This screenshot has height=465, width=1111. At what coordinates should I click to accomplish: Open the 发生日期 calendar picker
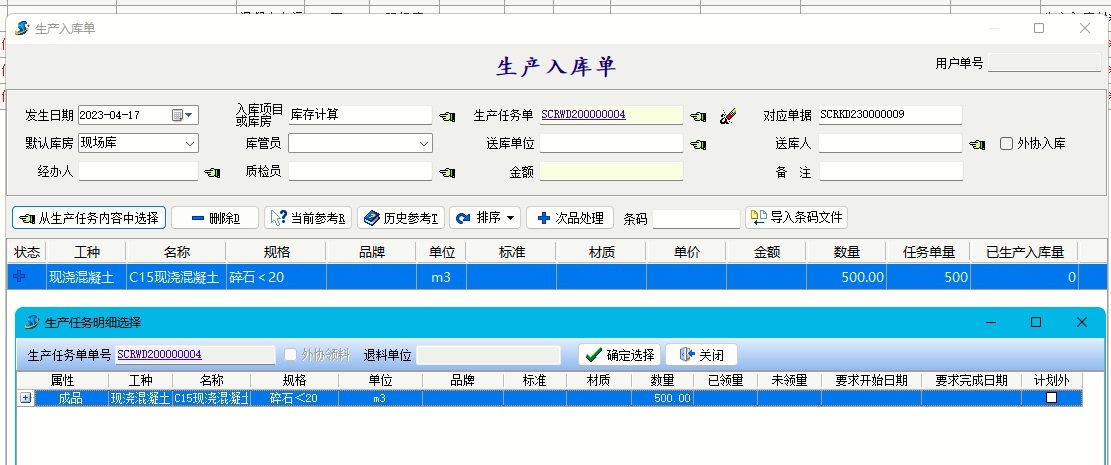183,115
